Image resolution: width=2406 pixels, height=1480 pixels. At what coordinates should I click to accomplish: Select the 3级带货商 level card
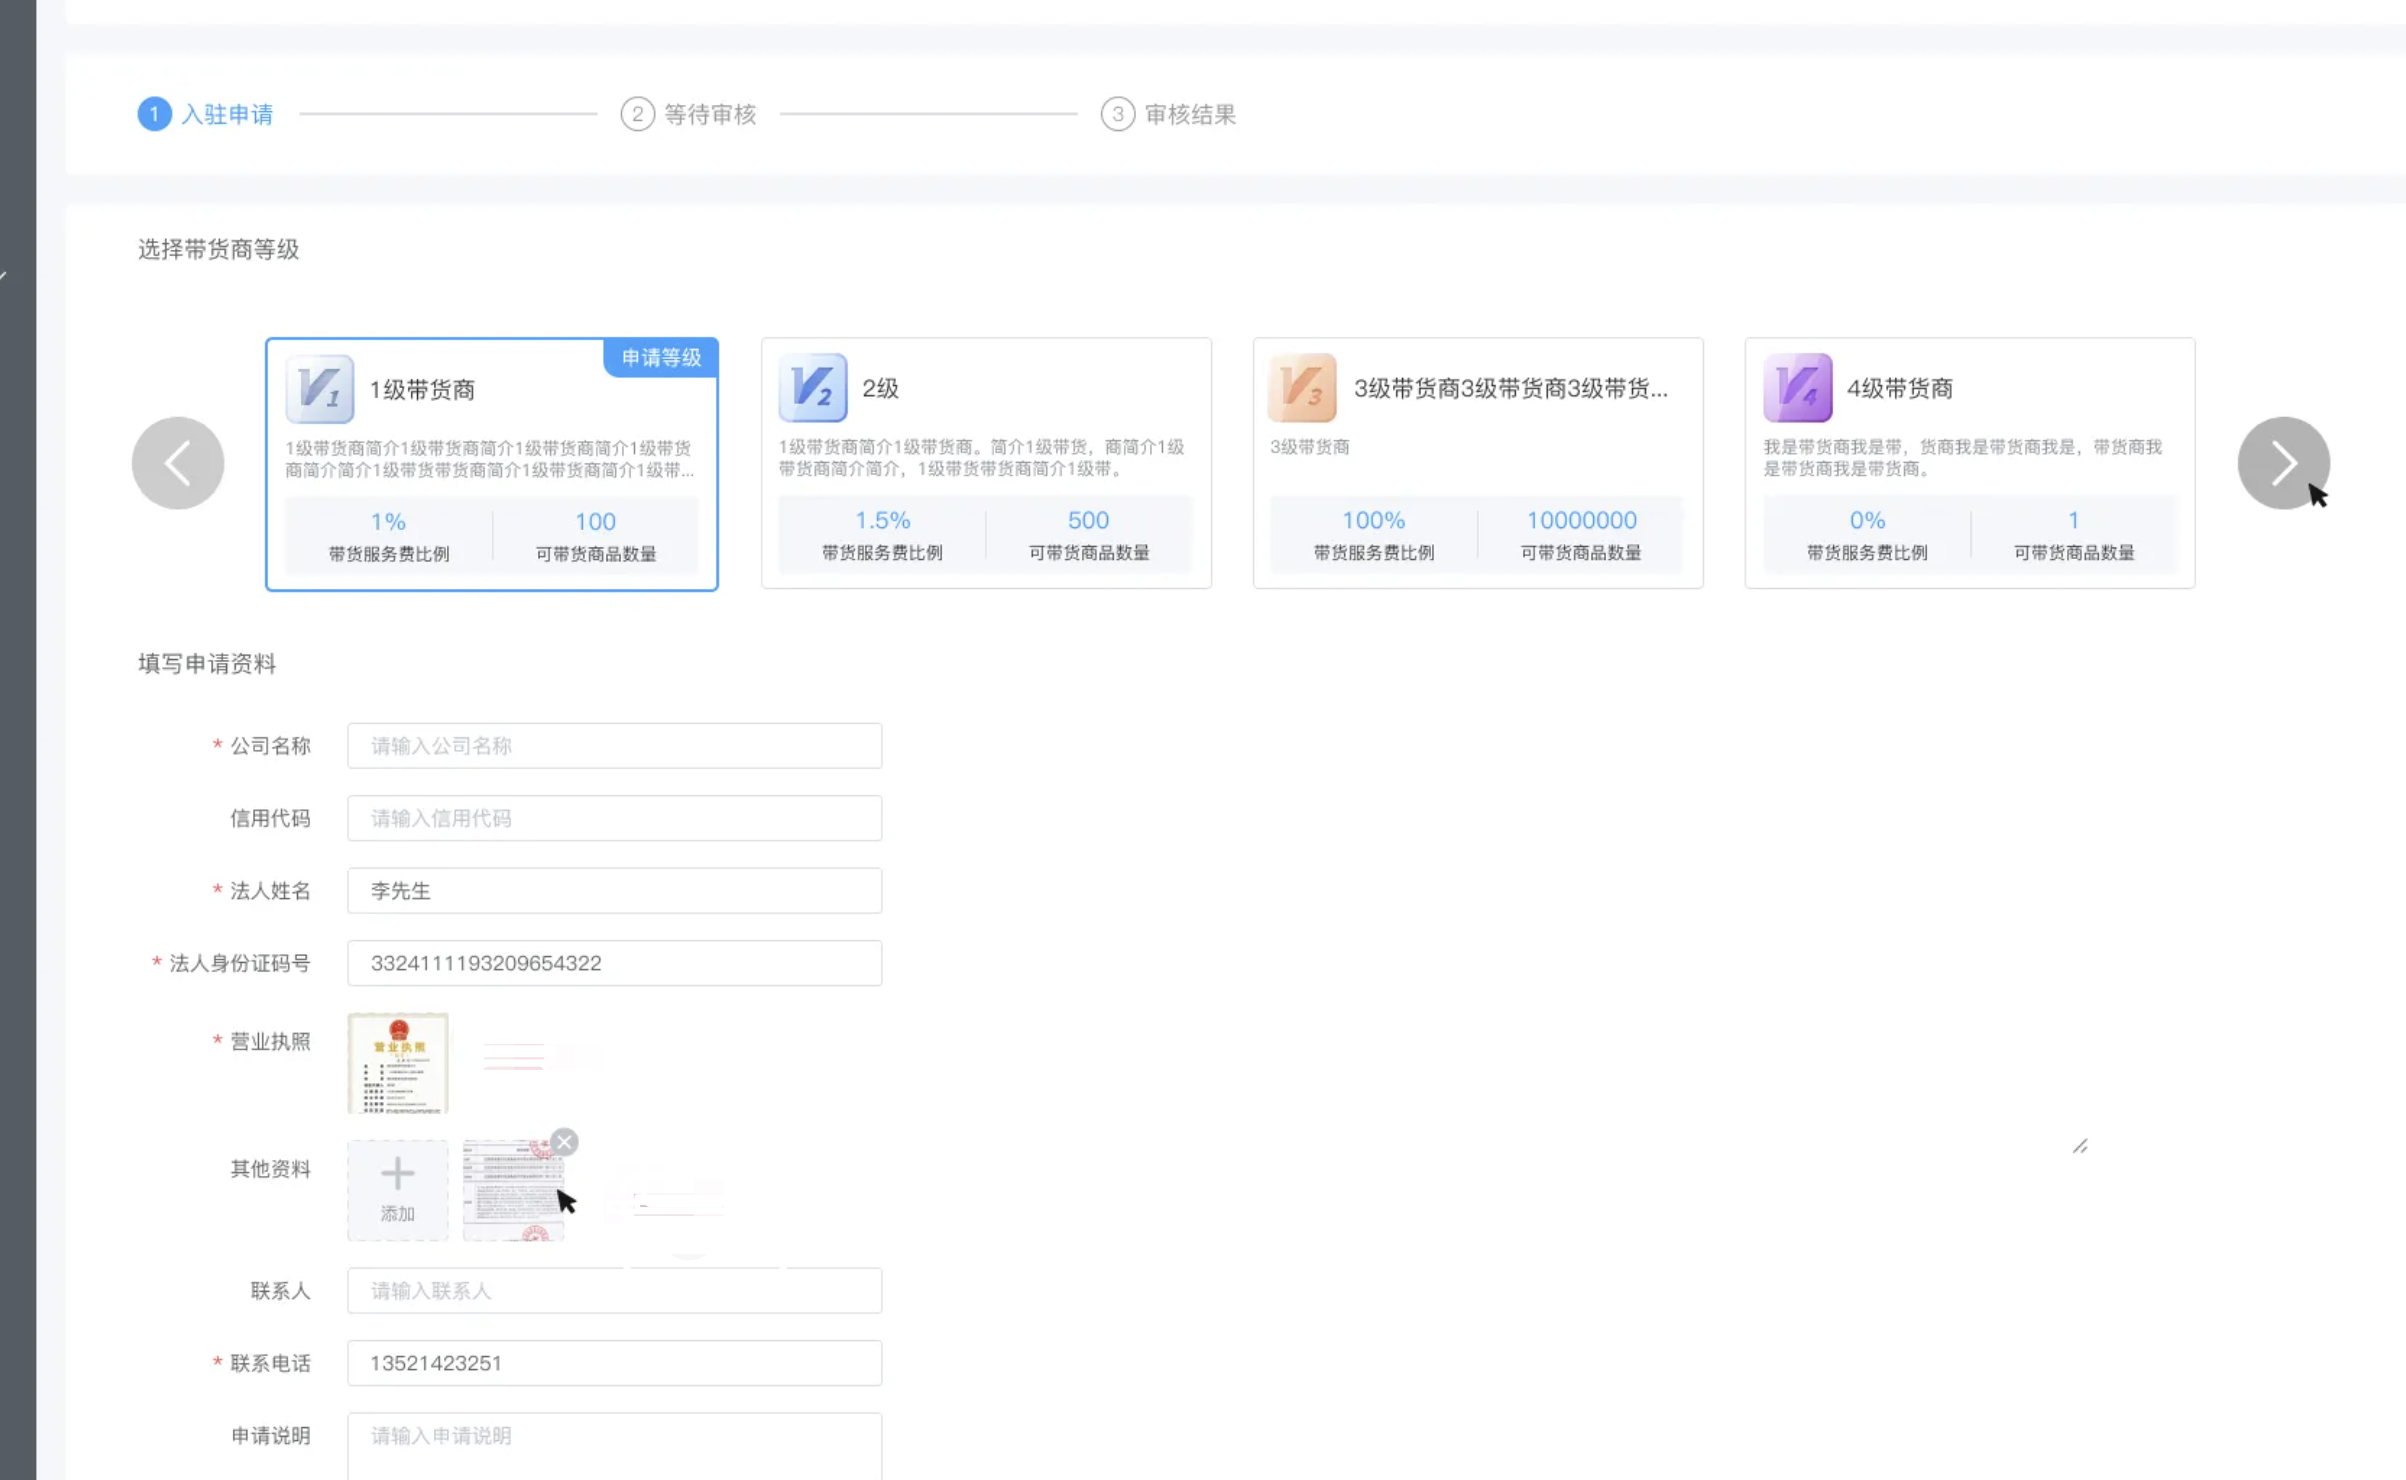pyautogui.click(x=1477, y=463)
